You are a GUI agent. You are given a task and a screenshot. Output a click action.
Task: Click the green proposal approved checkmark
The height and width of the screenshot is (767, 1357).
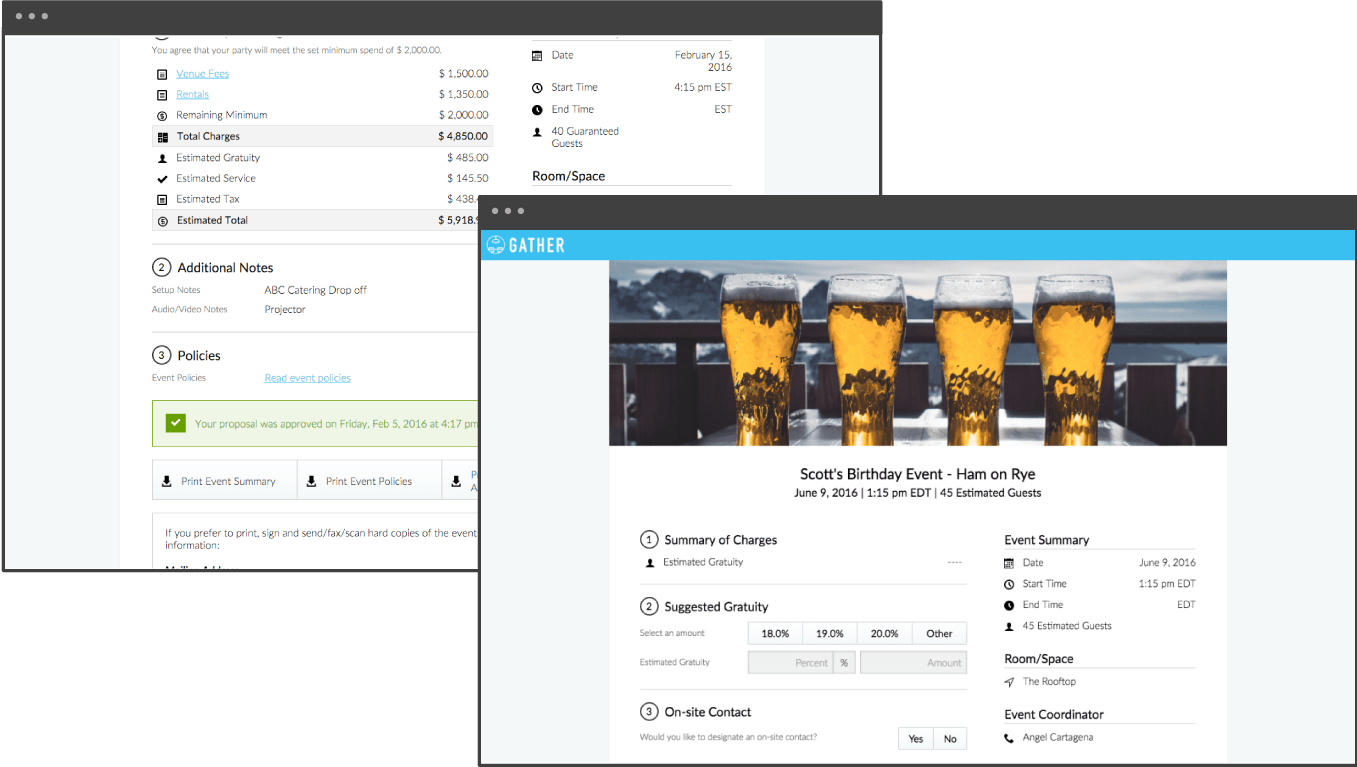176,423
